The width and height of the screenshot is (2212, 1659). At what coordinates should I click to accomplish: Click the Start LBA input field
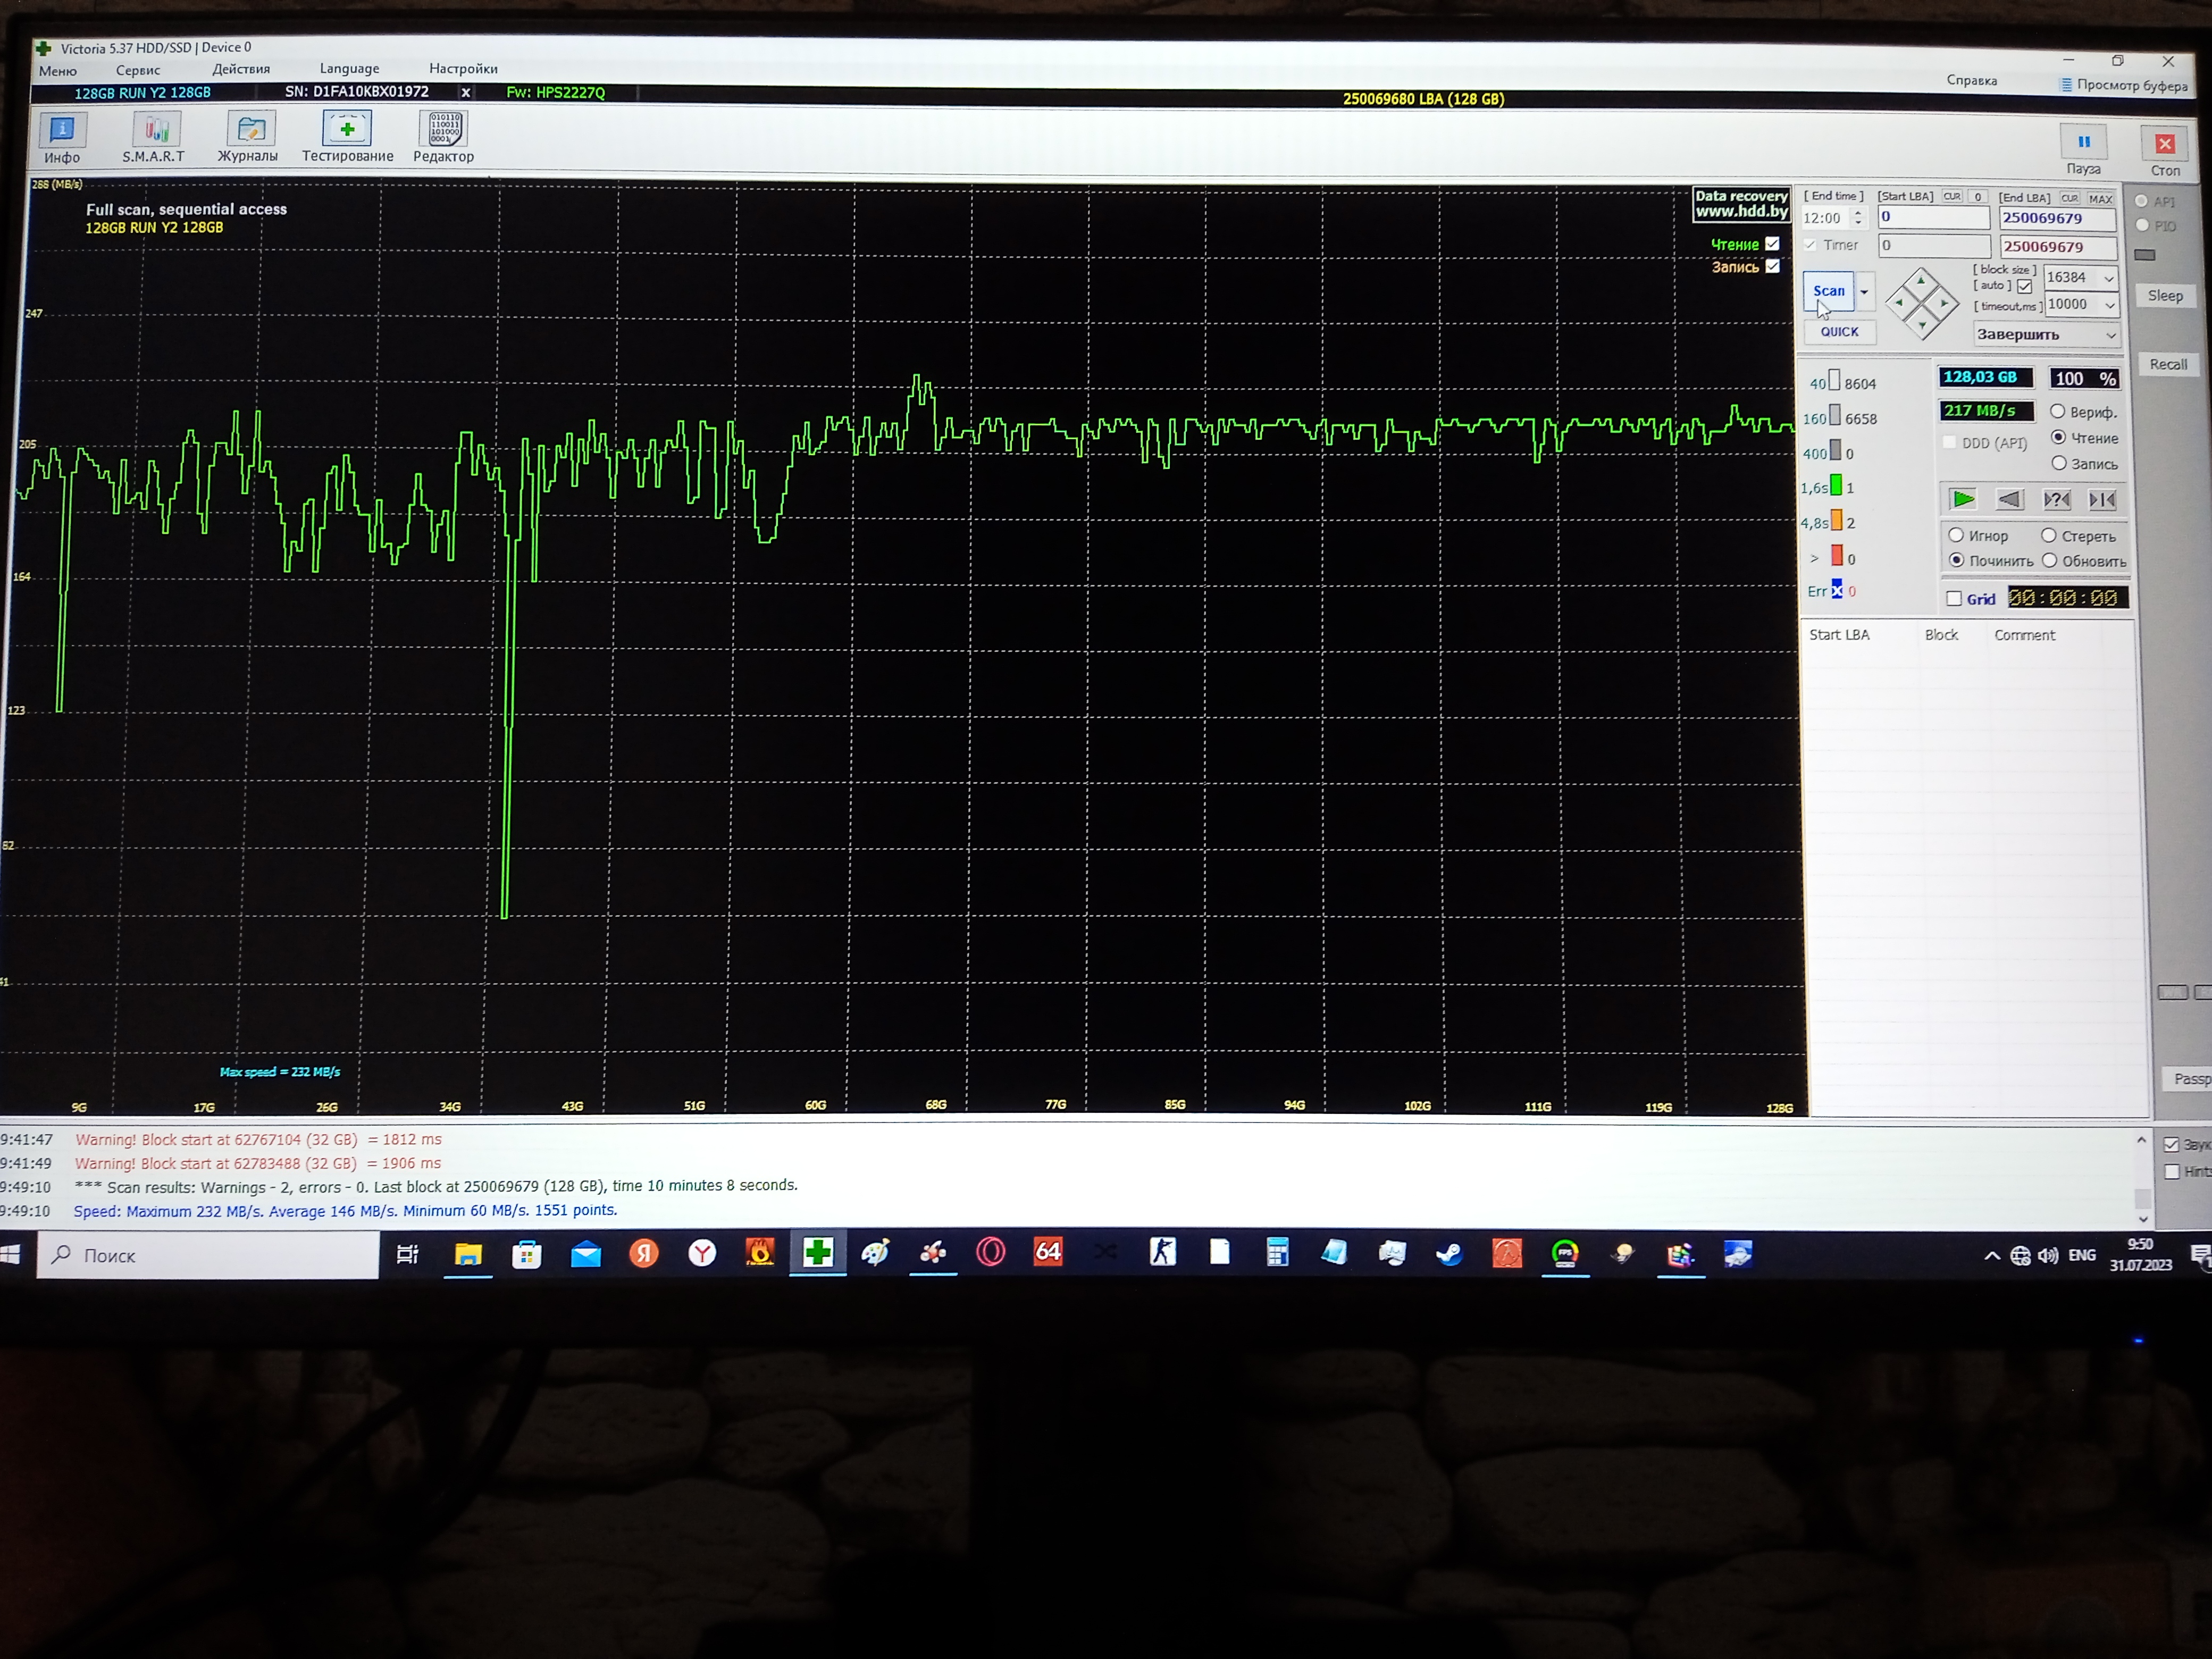click(x=1934, y=217)
